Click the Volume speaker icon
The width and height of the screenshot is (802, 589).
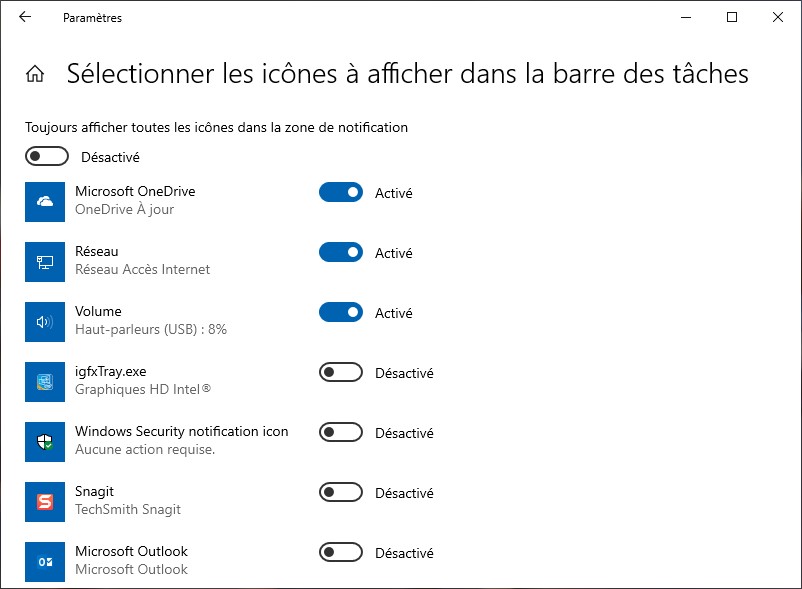45,322
